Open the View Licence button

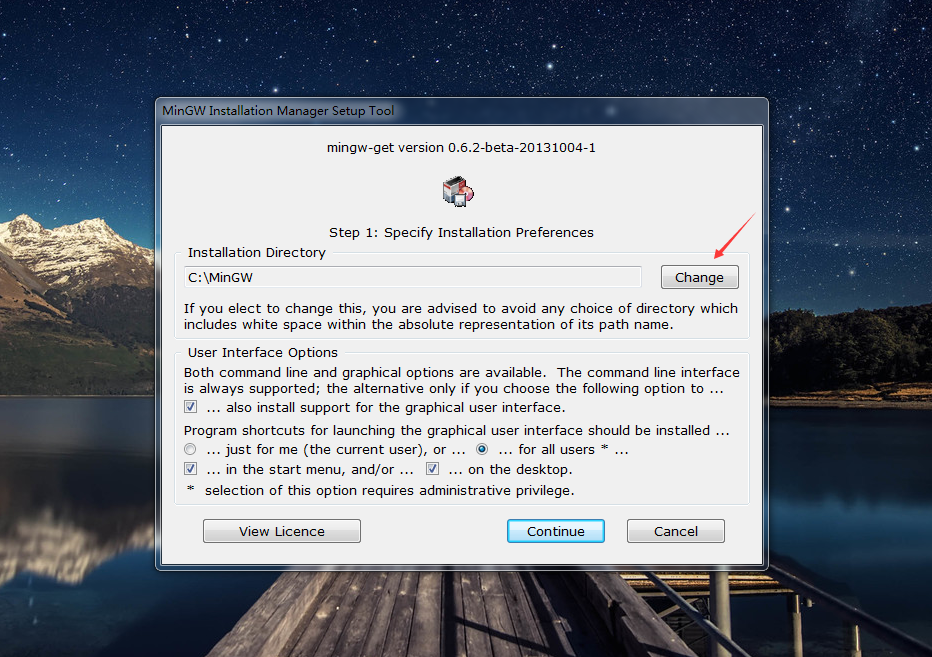pos(282,531)
